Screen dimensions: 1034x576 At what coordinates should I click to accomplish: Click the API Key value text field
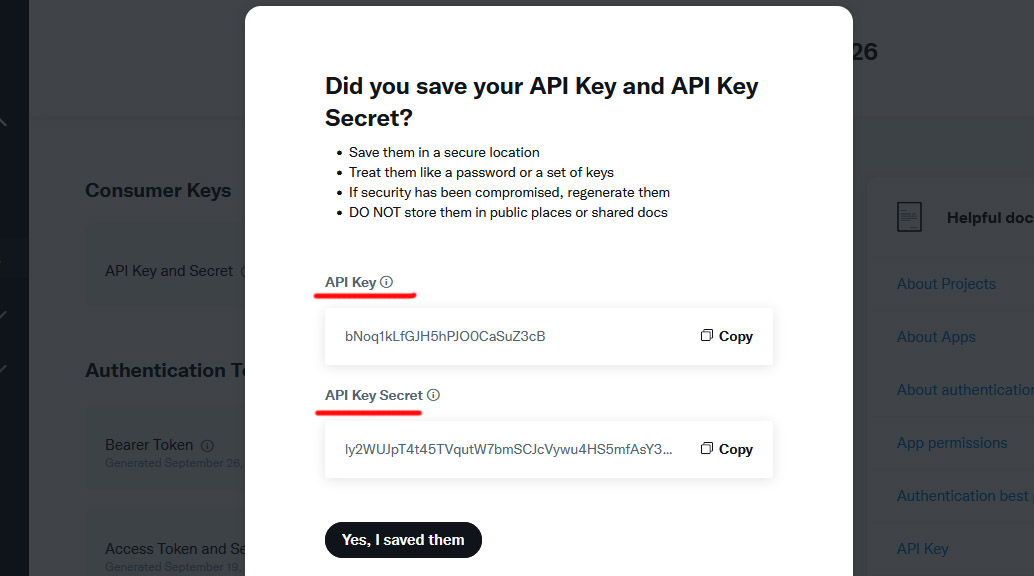(445, 336)
